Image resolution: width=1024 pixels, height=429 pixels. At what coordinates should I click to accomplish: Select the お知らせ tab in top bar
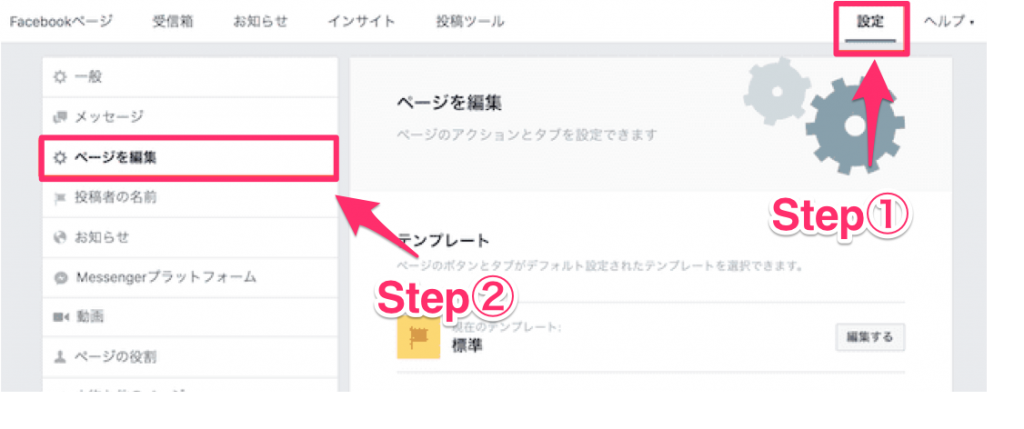pos(260,22)
